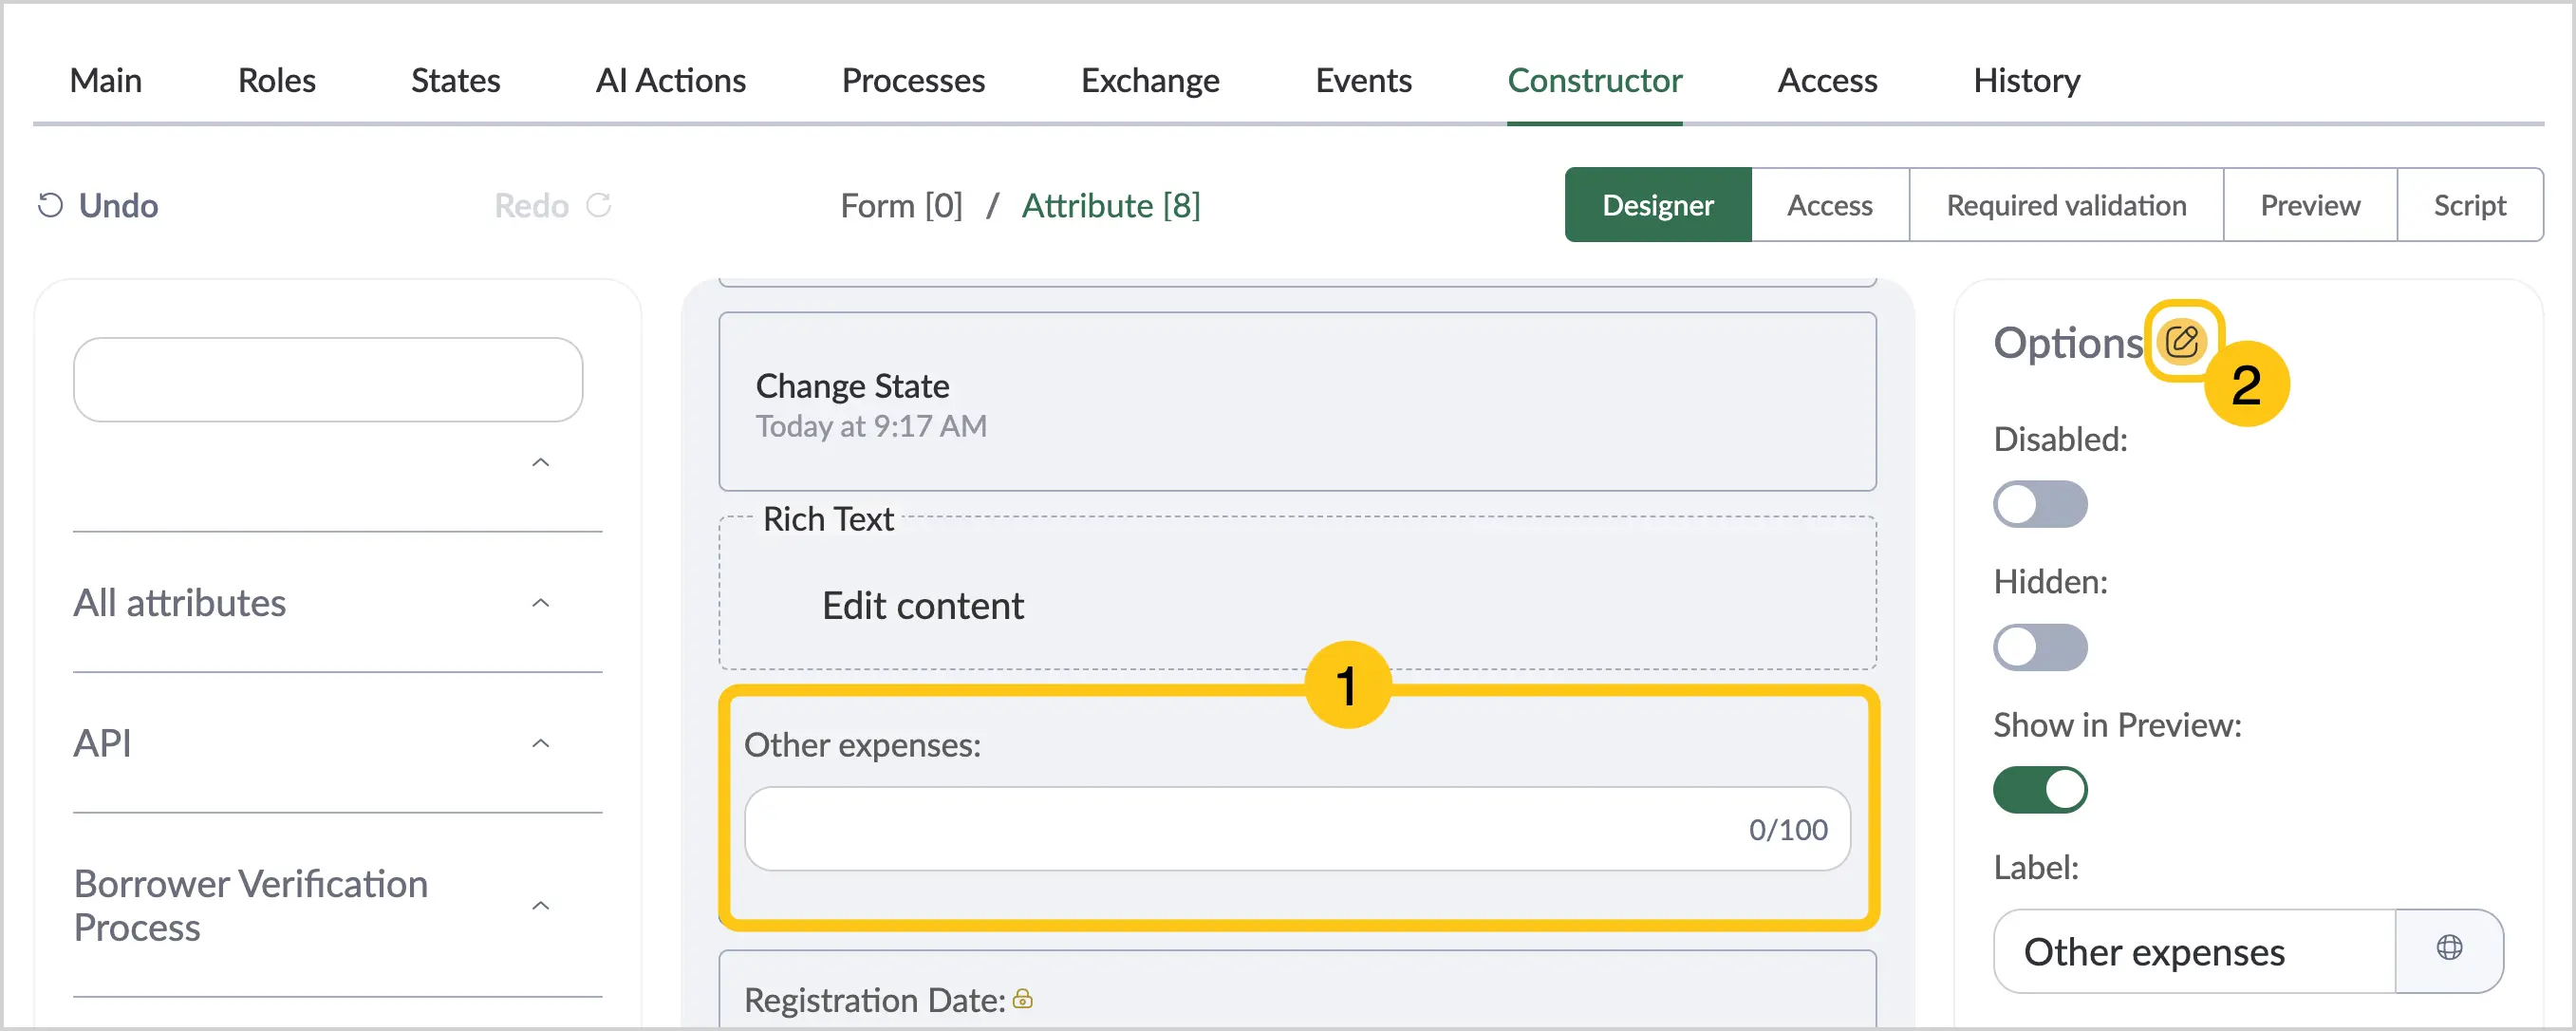Click the Preview mode button
The image size is (2576, 1031).
pyautogui.click(x=2310, y=205)
